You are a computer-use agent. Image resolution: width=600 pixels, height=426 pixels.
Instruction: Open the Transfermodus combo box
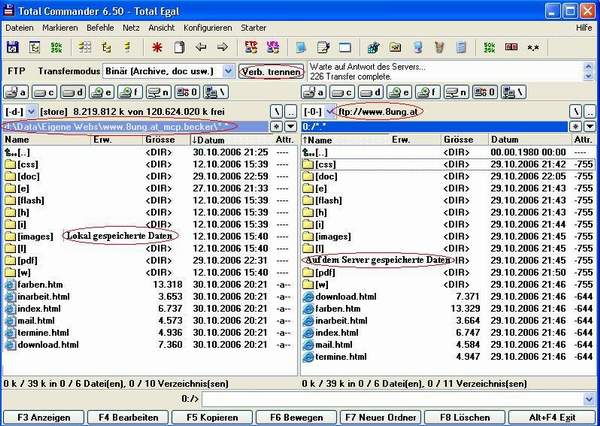169,71
